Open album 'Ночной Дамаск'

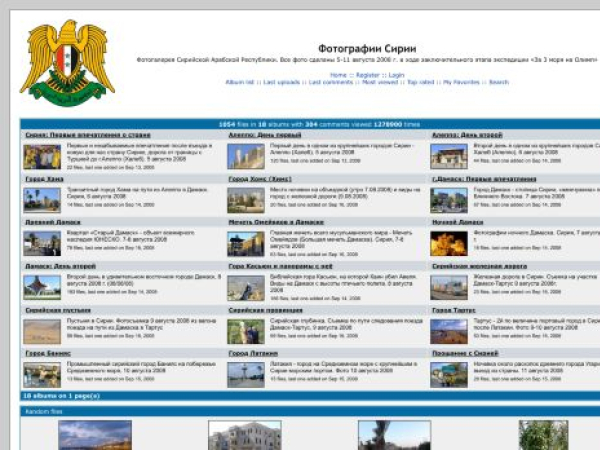pos(458,222)
